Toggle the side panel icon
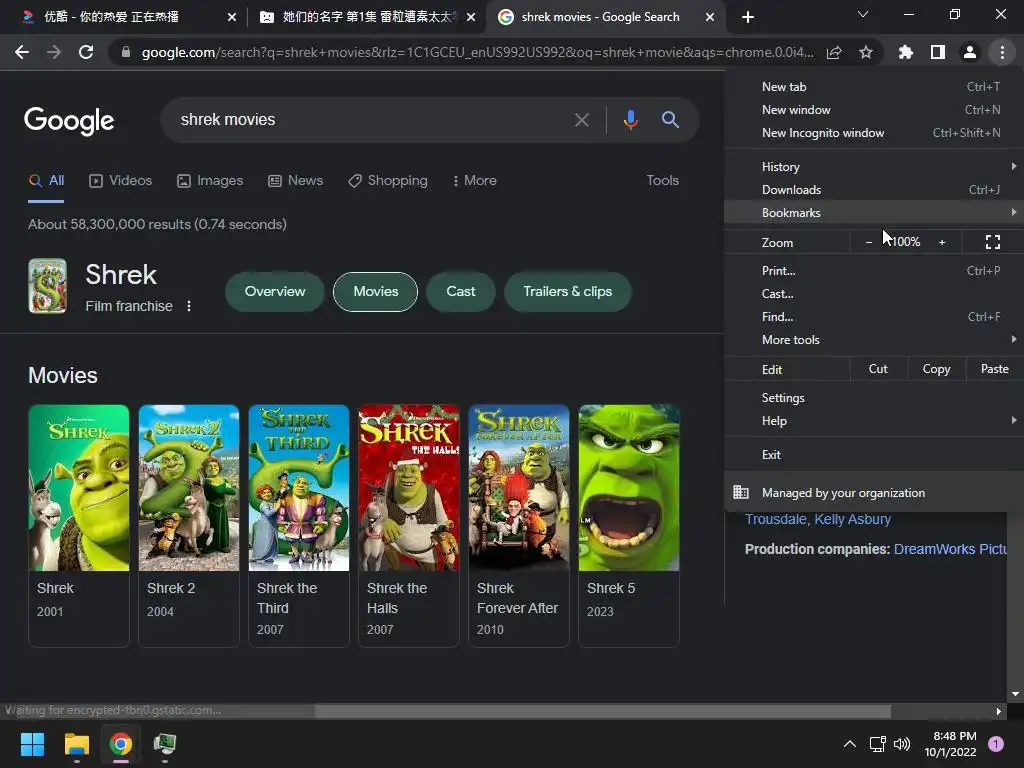Viewport: 1024px width, 768px height. coord(938,52)
